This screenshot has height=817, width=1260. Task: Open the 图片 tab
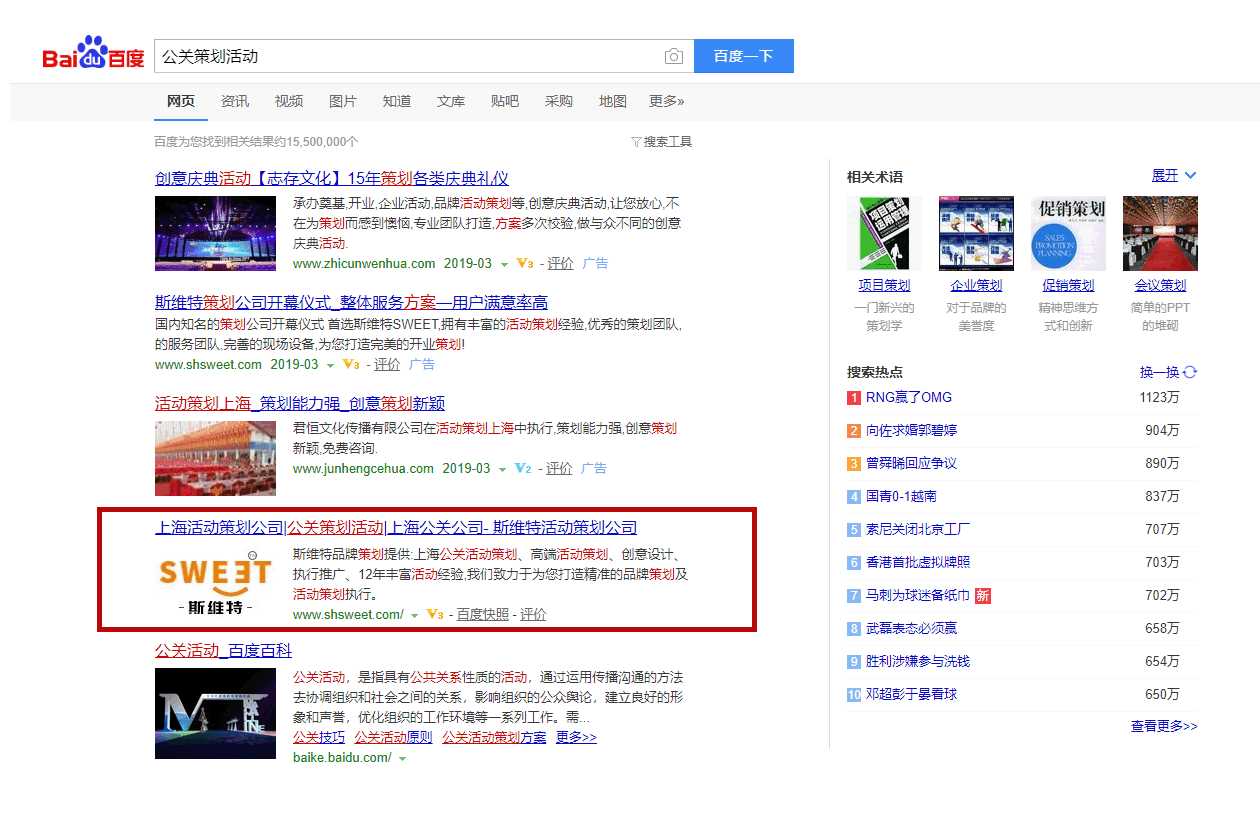343,101
